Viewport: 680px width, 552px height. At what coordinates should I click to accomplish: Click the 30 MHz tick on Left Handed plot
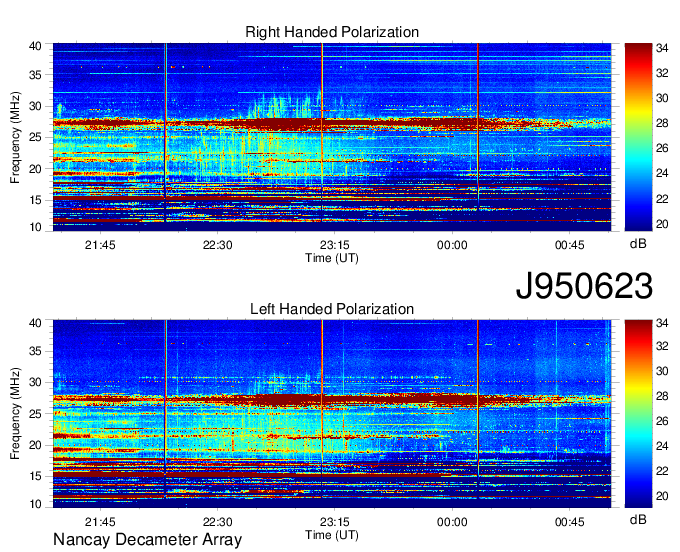(x=36, y=382)
